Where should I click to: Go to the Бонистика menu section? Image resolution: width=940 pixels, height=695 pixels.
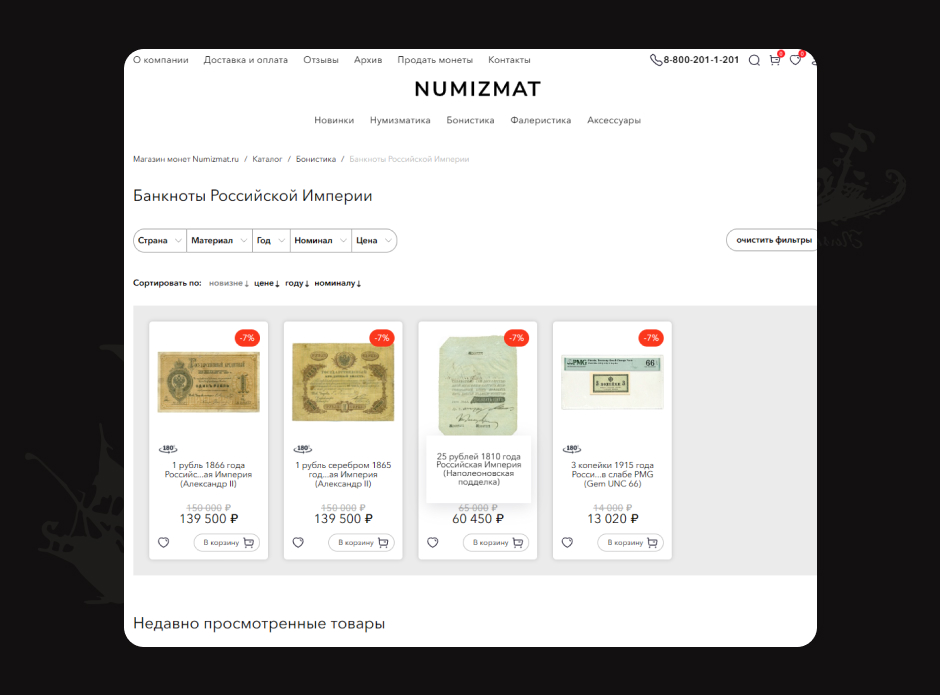tap(471, 120)
